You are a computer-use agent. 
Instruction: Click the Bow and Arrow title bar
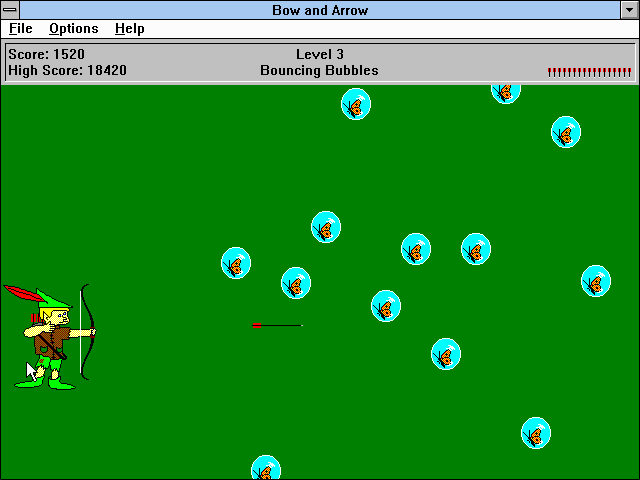(319, 10)
